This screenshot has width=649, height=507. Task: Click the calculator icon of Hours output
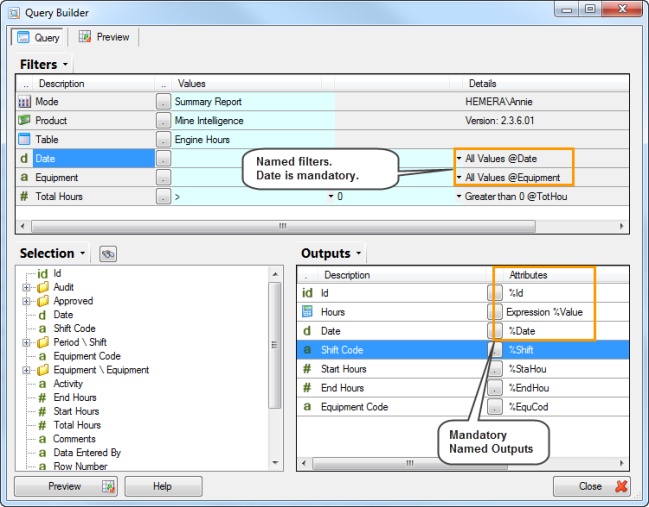coord(307,312)
